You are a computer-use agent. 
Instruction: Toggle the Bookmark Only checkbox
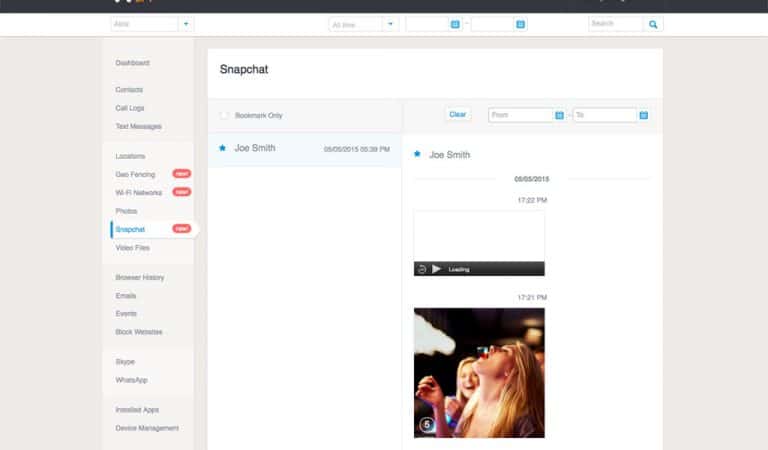(224, 116)
